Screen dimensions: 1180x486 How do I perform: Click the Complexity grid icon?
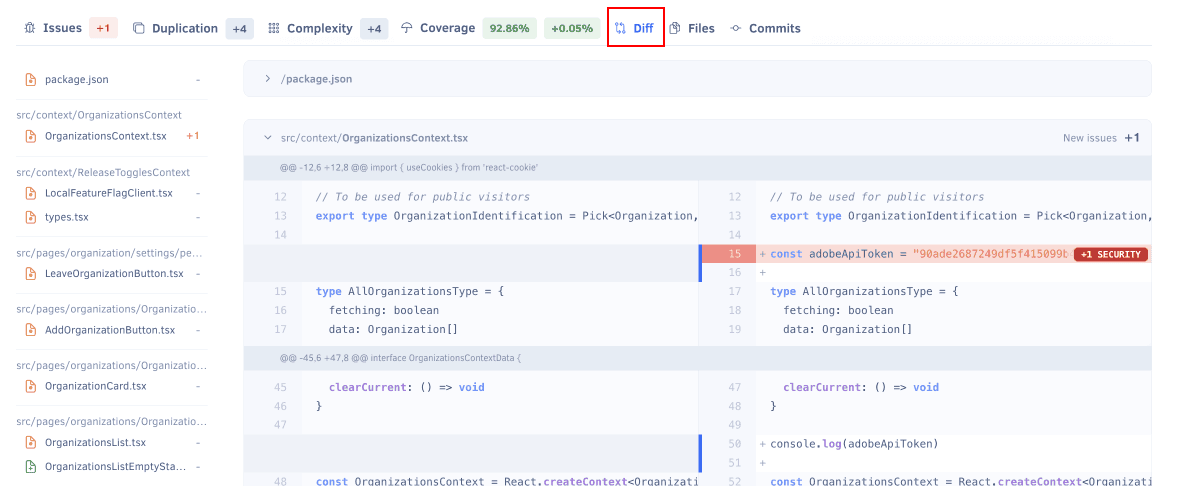click(274, 28)
